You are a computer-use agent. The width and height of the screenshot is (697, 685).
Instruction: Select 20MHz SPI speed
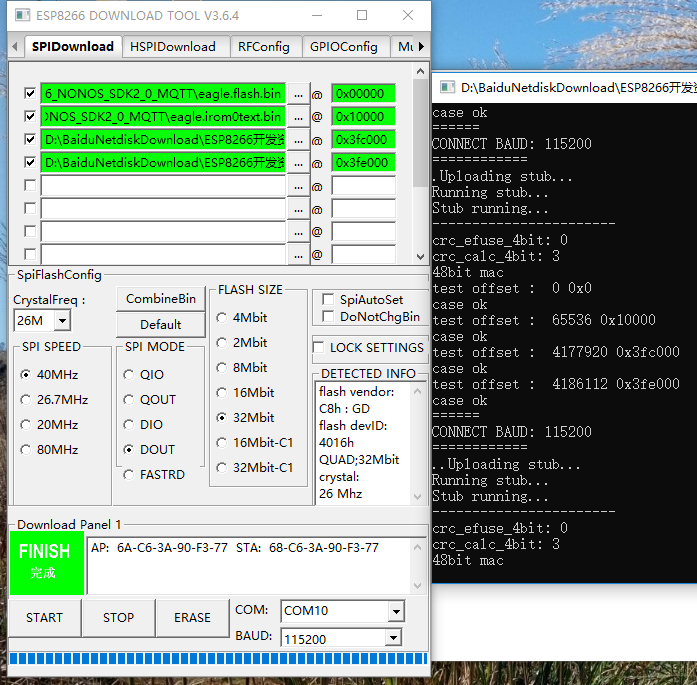pyautogui.click(x=26, y=425)
